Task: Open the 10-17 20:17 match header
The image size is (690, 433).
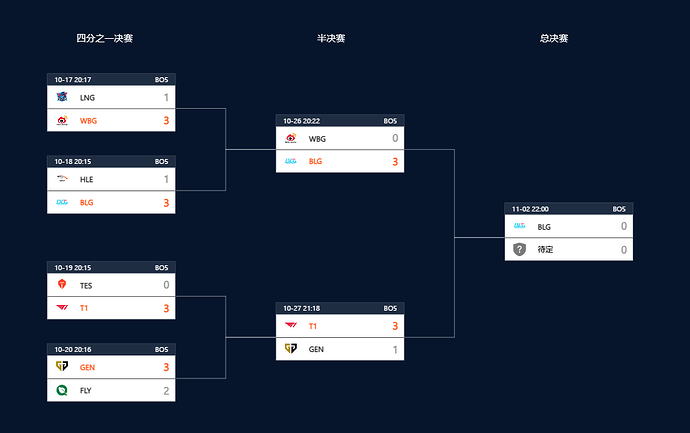Action: point(111,79)
